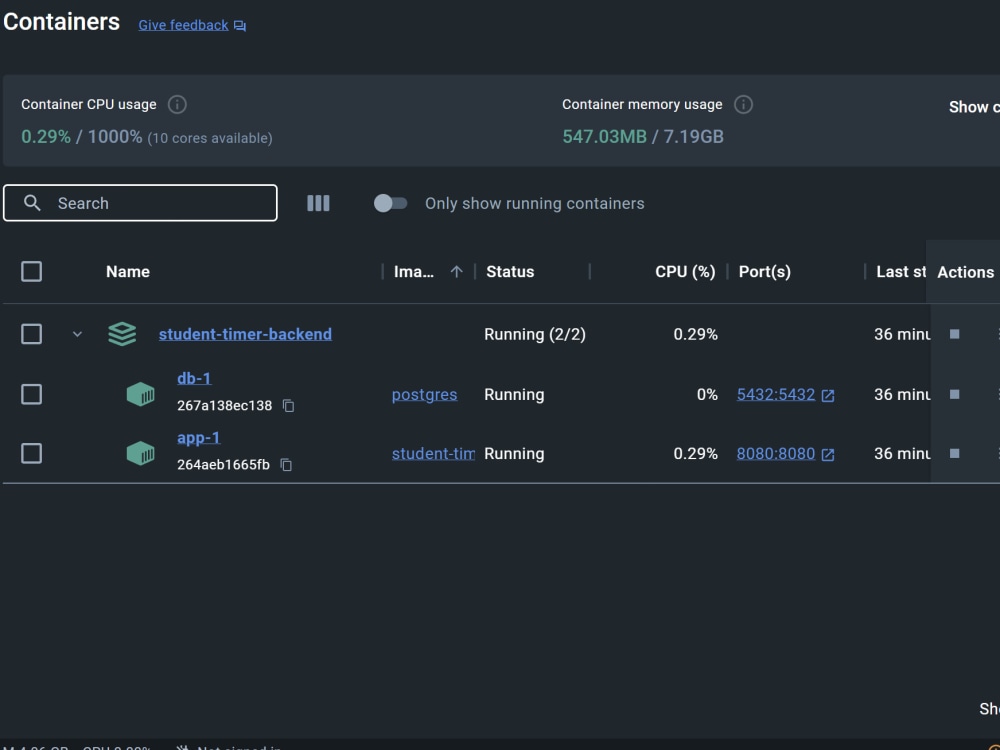Open the column display options icon
This screenshot has height=750, width=1000.
318,203
